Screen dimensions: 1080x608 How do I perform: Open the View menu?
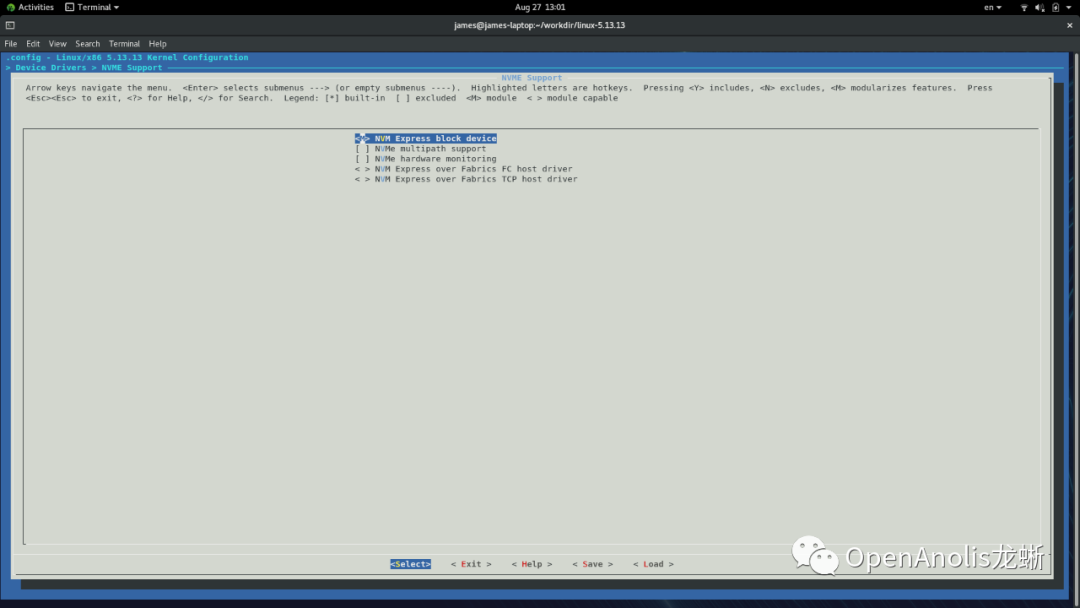click(58, 43)
